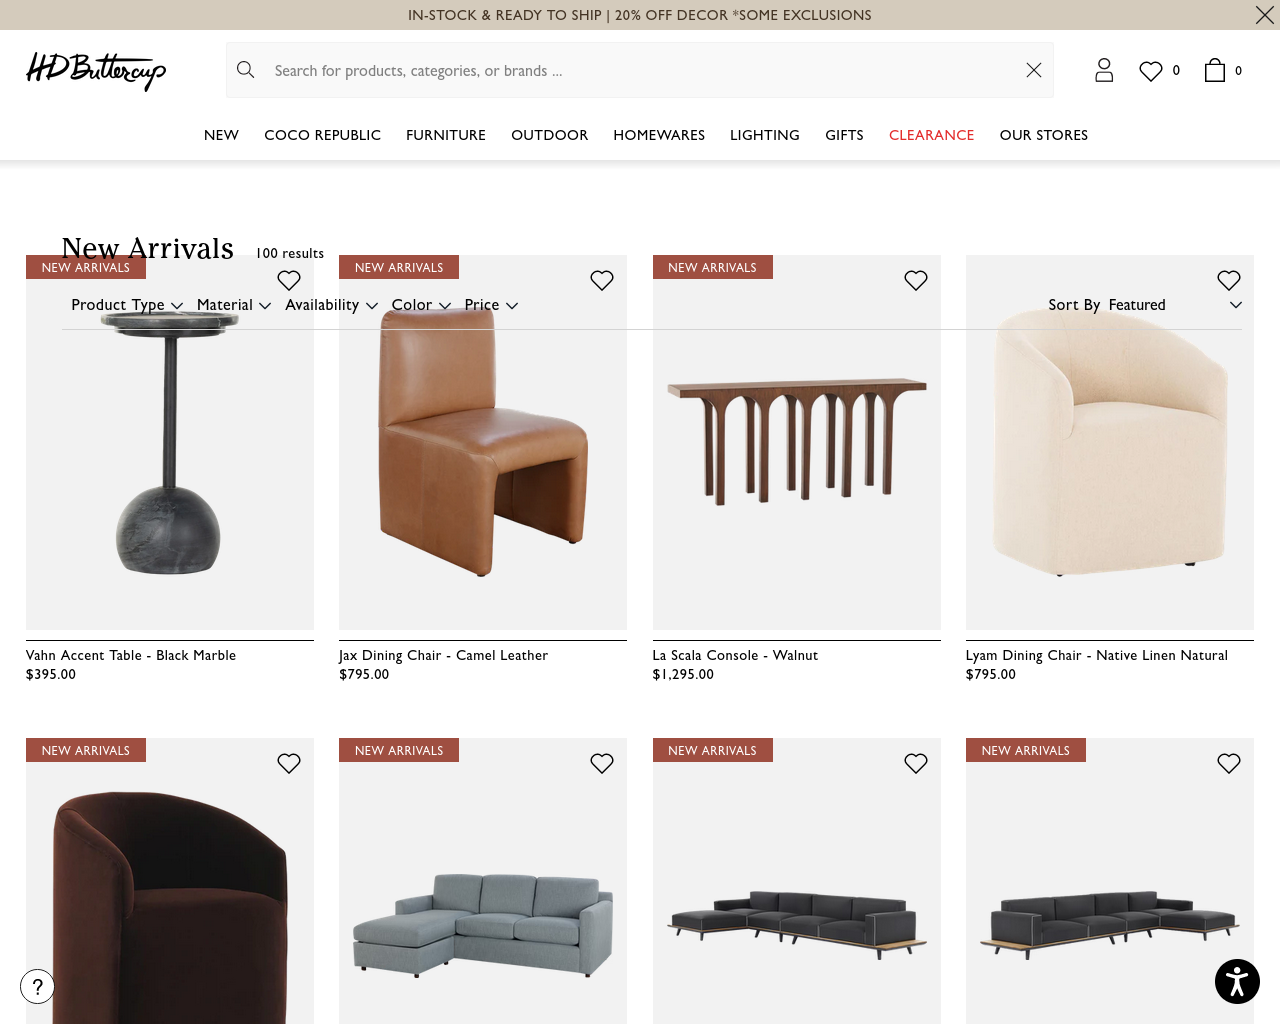
Task: Click the account profile icon
Action: pos(1104,70)
